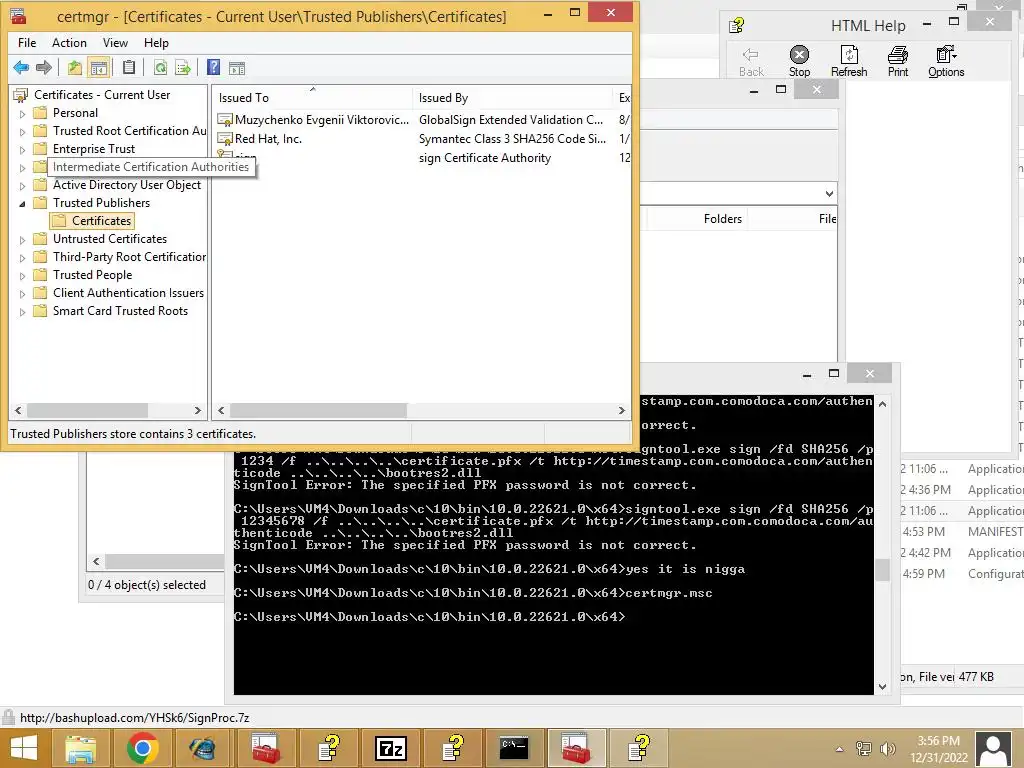
Task: Expand the Personal store node
Action: pyautogui.click(x=22, y=114)
